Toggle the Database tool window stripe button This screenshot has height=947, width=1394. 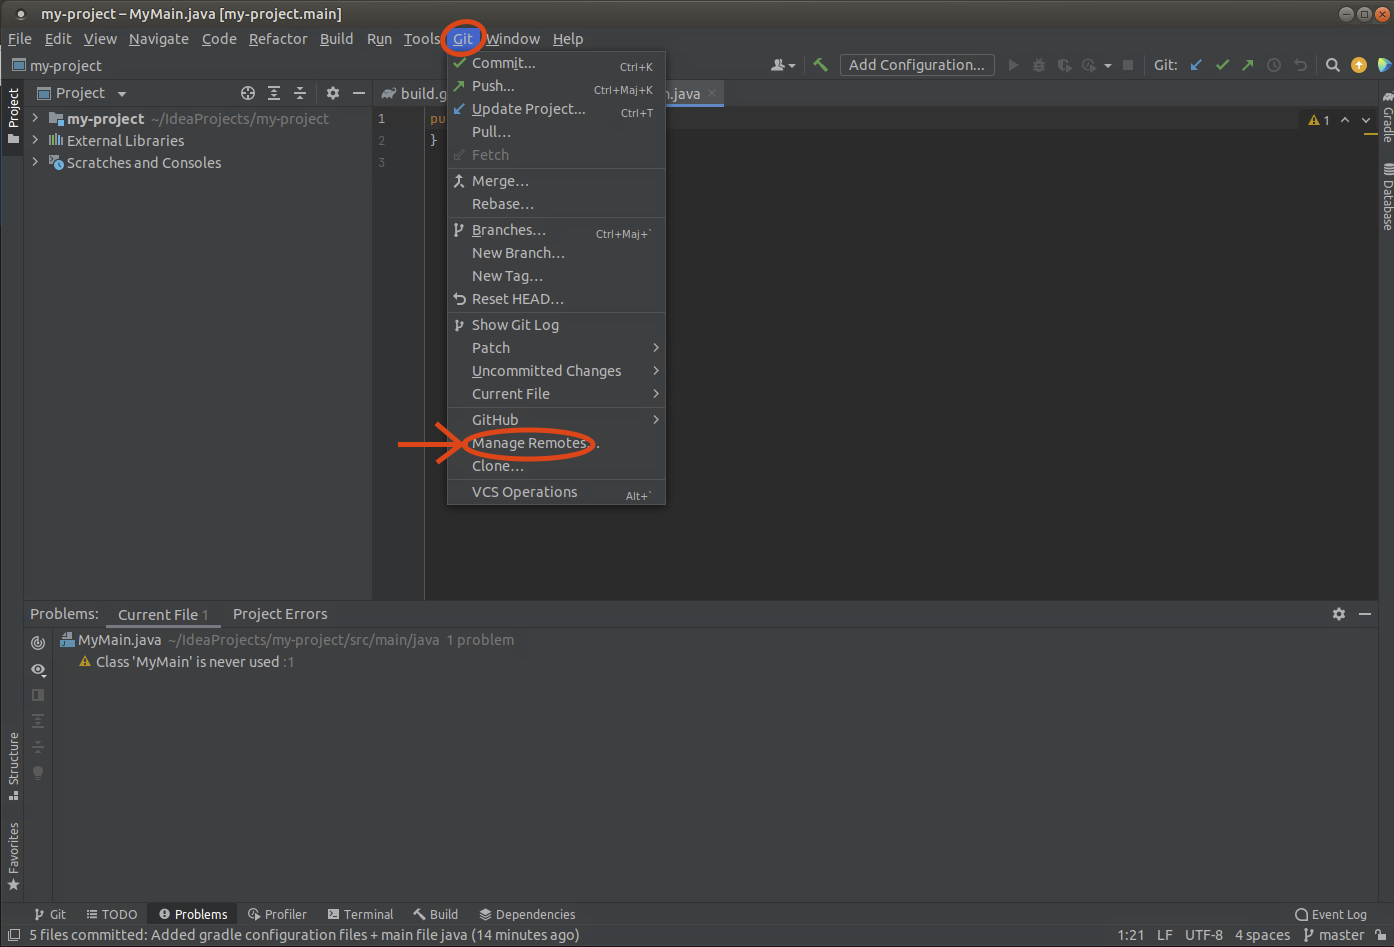pos(1387,196)
